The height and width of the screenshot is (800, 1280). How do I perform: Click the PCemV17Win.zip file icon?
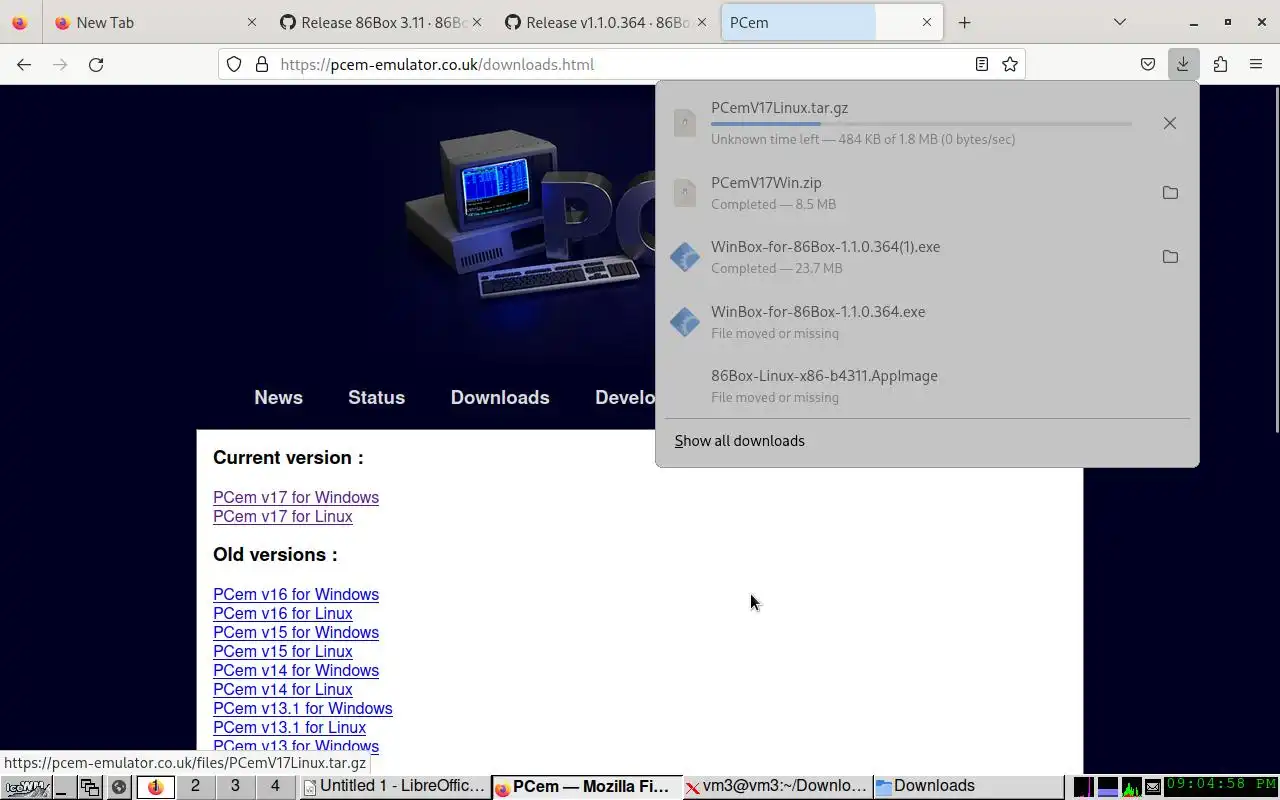(685, 193)
